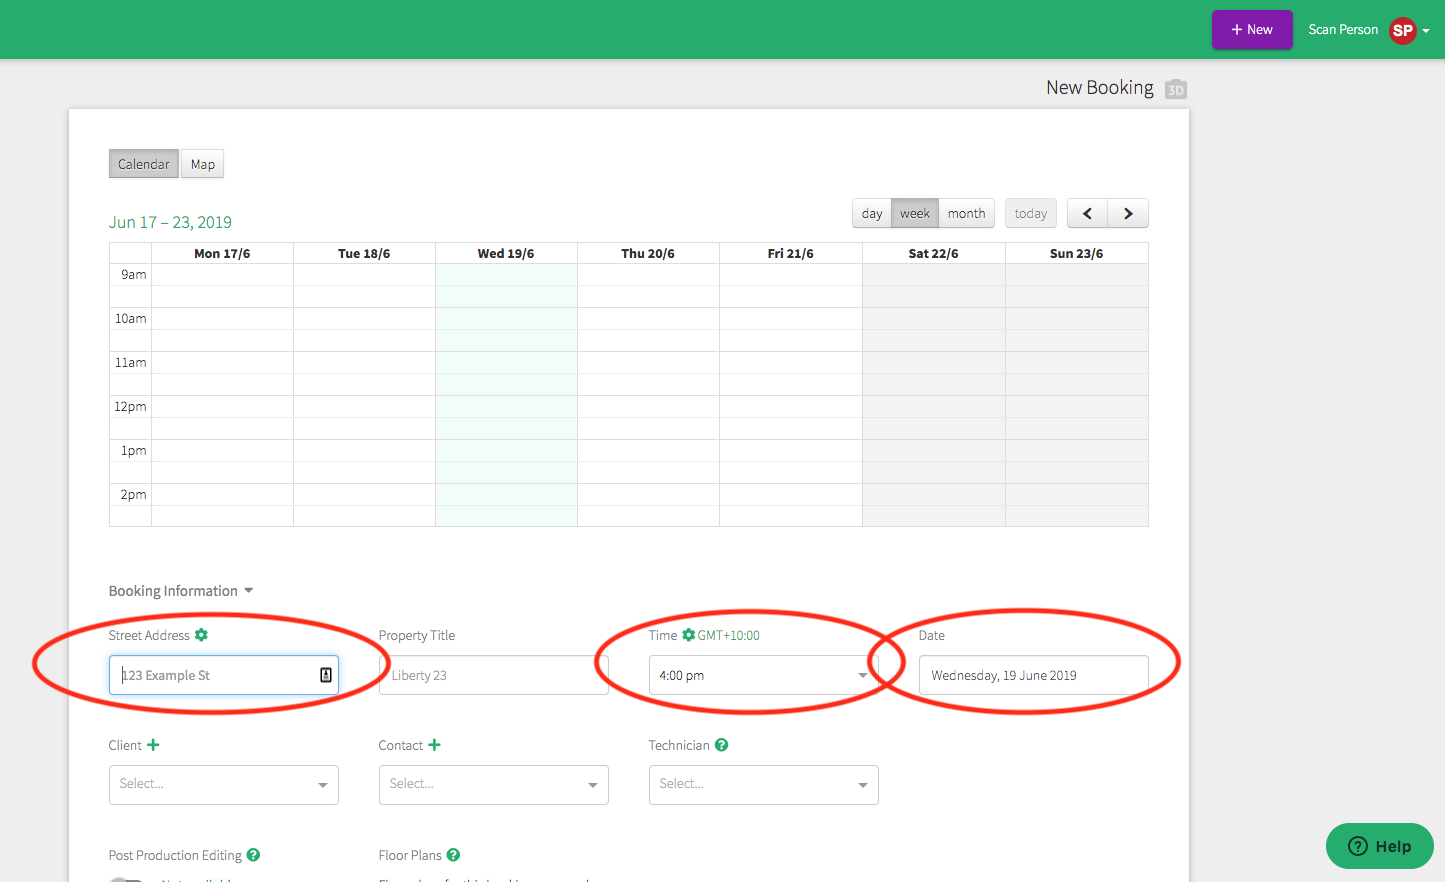Image resolution: width=1445 pixels, height=882 pixels.
Task: Switch to the Calendar tab
Action: (144, 164)
